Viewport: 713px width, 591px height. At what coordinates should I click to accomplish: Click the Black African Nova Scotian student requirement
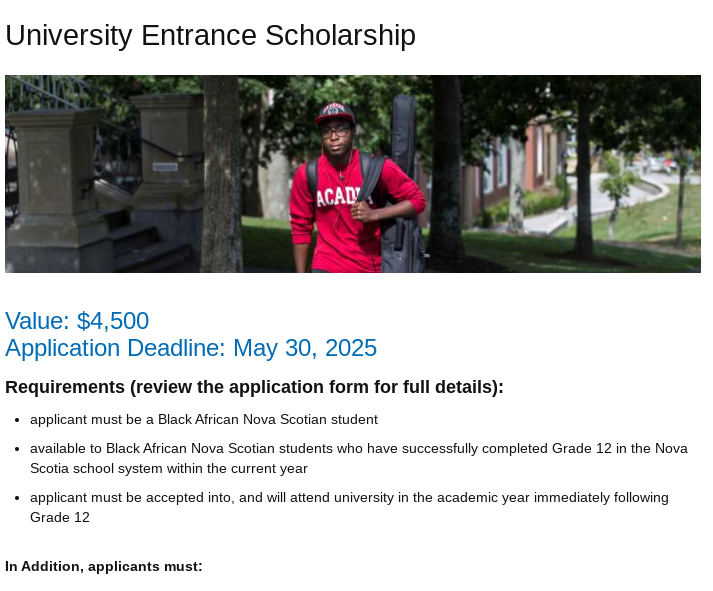(x=204, y=419)
